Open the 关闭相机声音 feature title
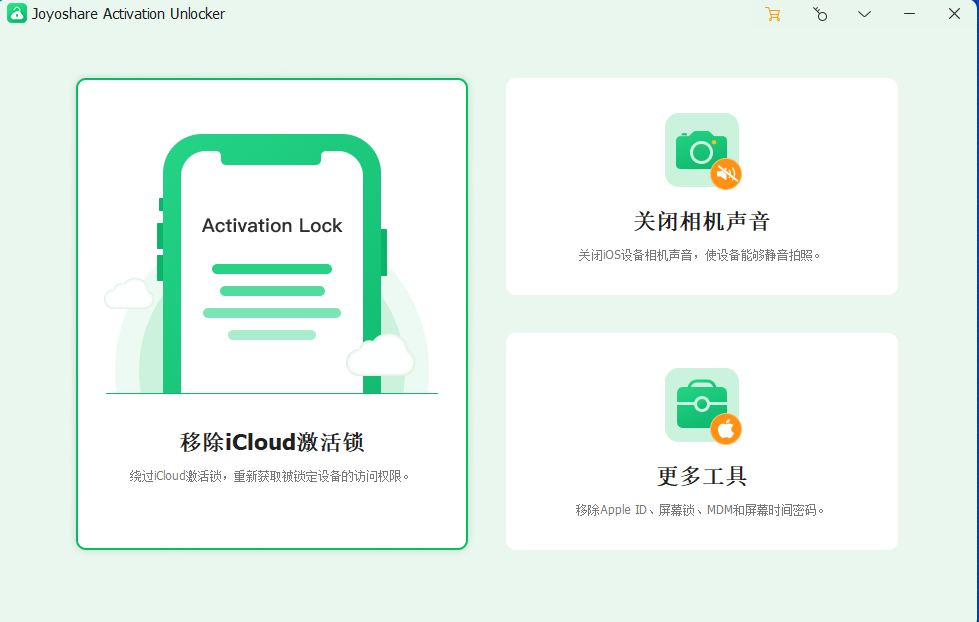979x622 pixels. [x=702, y=221]
